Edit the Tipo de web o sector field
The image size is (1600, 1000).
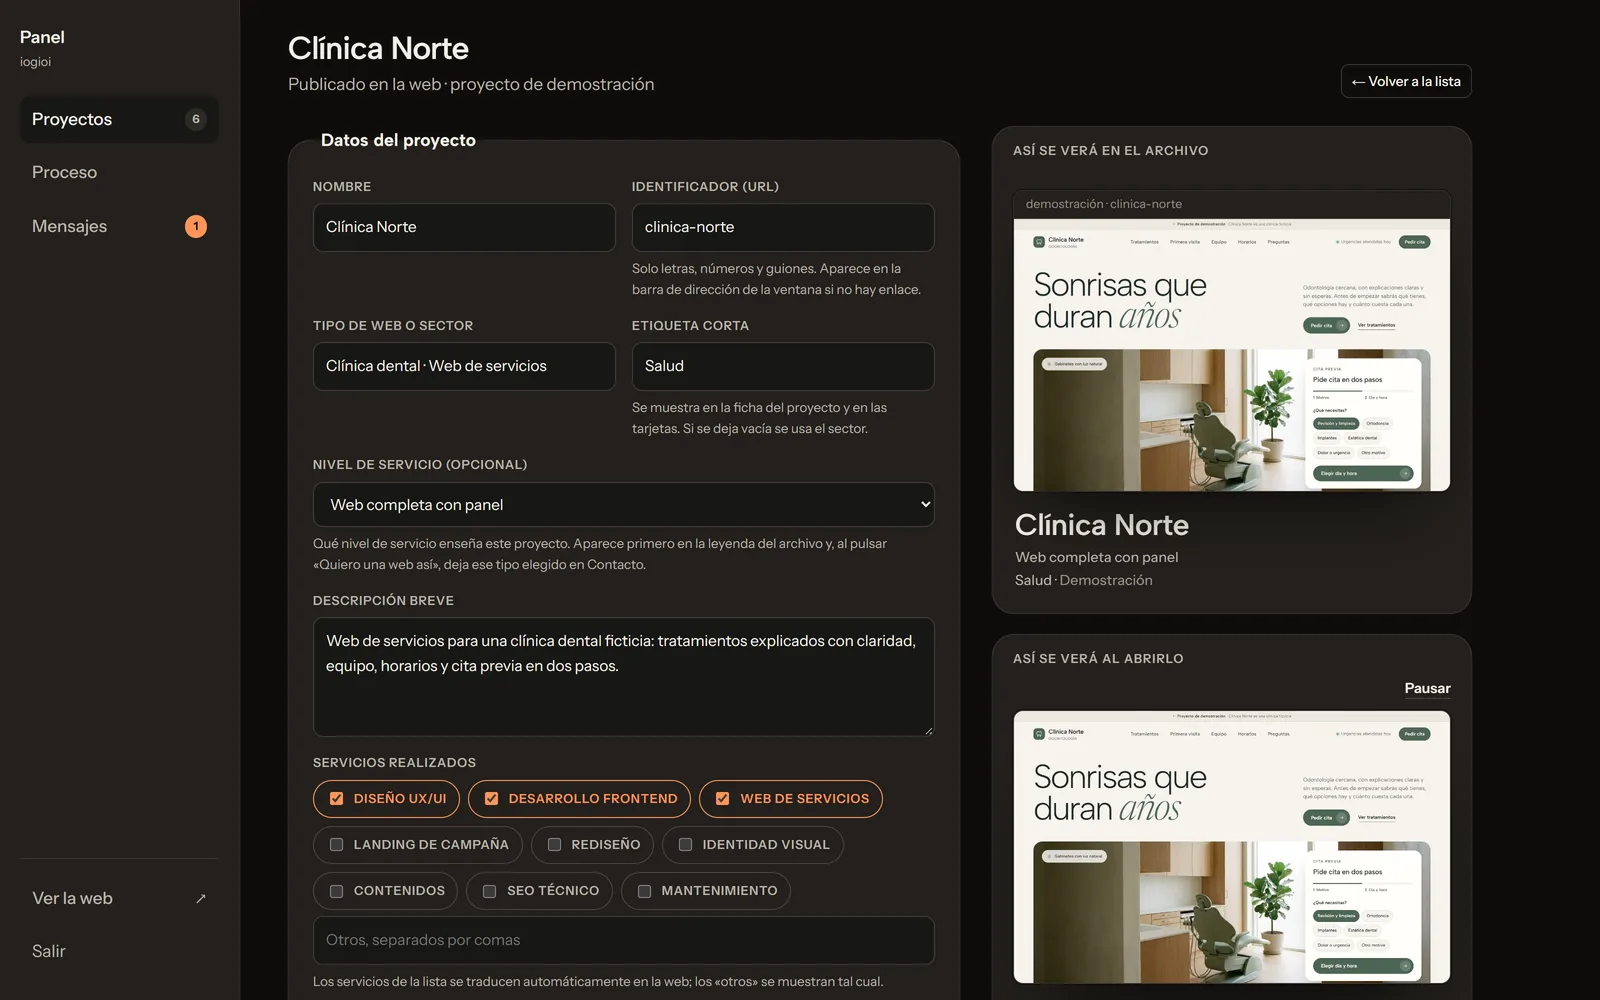pyautogui.click(x=464, y=366)
